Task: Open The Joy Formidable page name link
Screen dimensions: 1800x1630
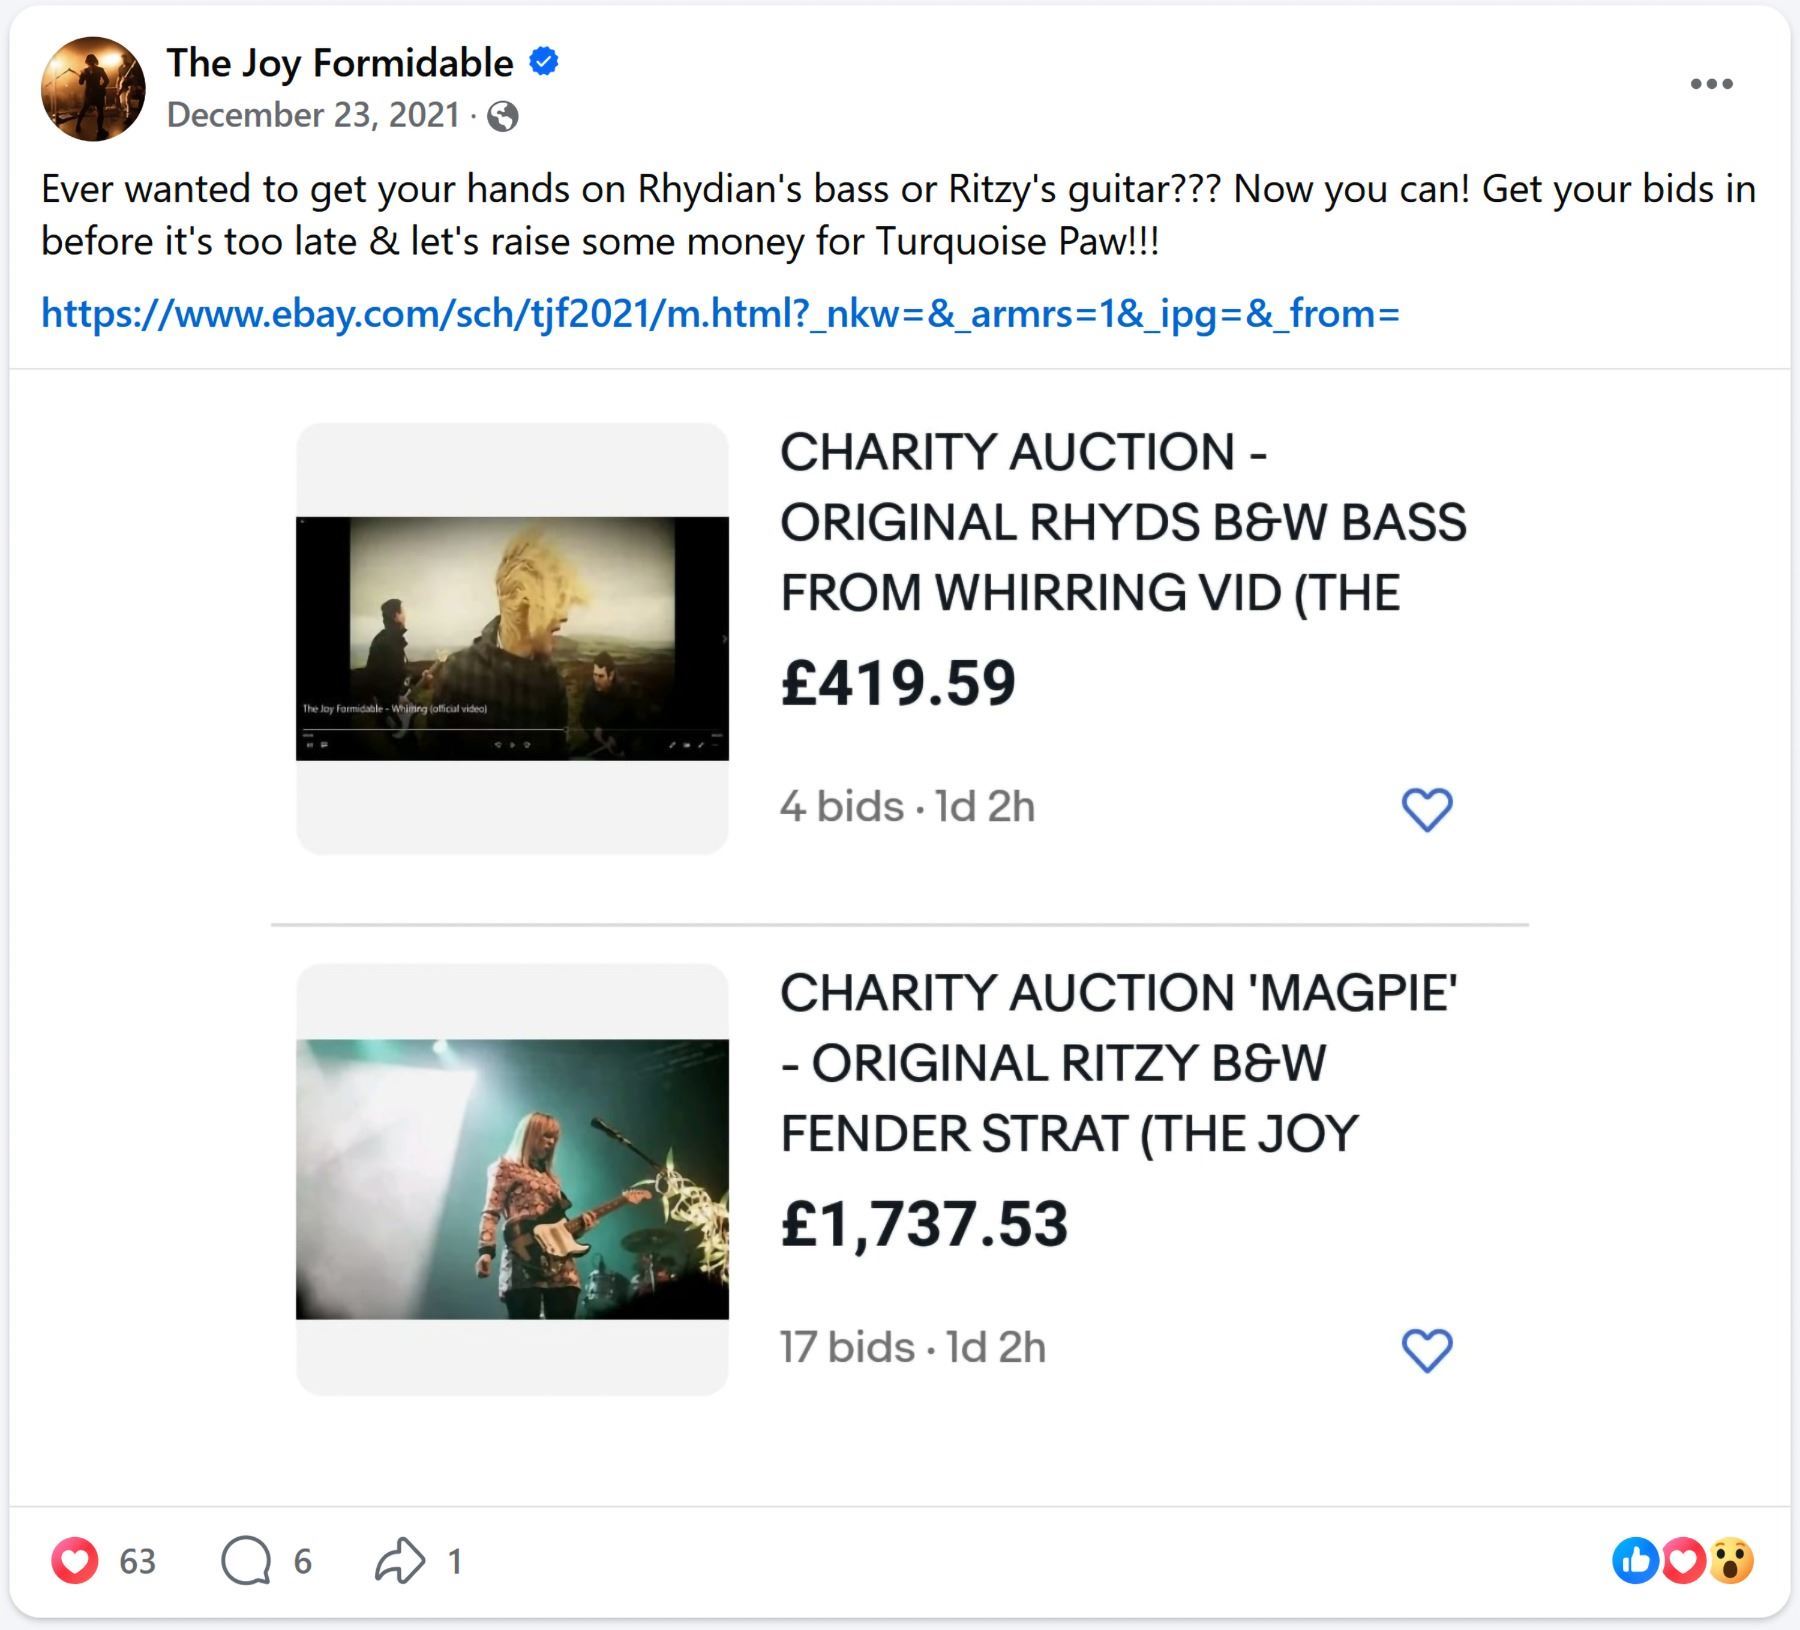Action: (x=339, y=62)
